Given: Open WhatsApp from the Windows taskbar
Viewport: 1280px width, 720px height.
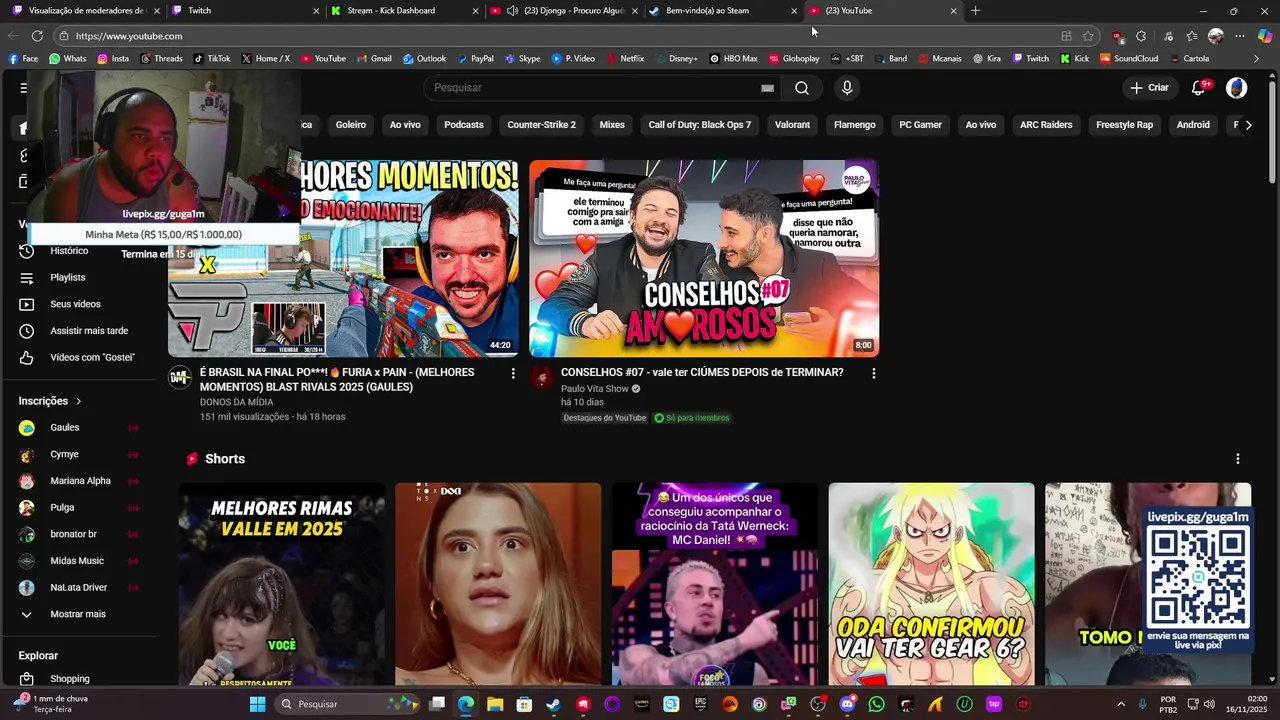Looking at the screenshot, I should click(x=877, y=704).
